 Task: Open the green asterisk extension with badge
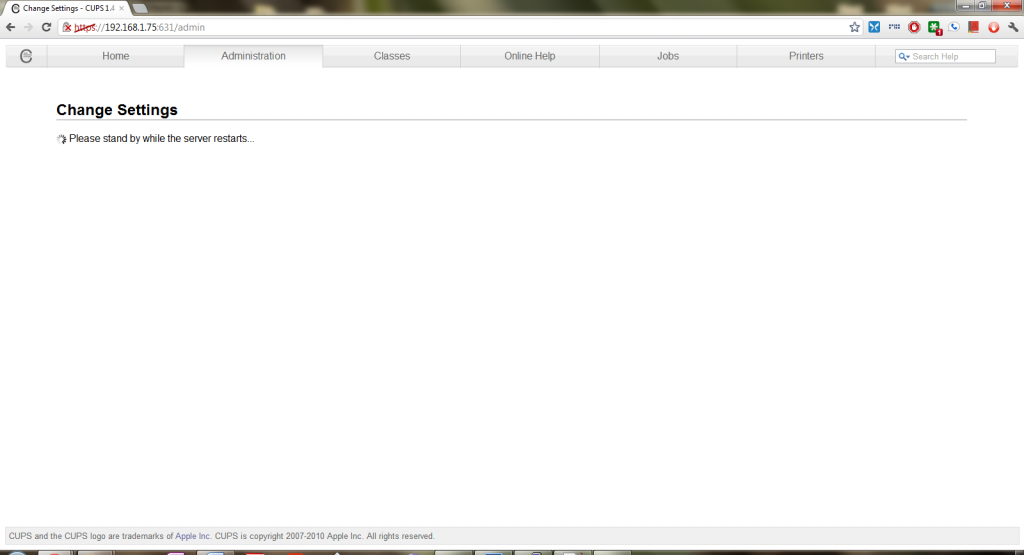935,28
